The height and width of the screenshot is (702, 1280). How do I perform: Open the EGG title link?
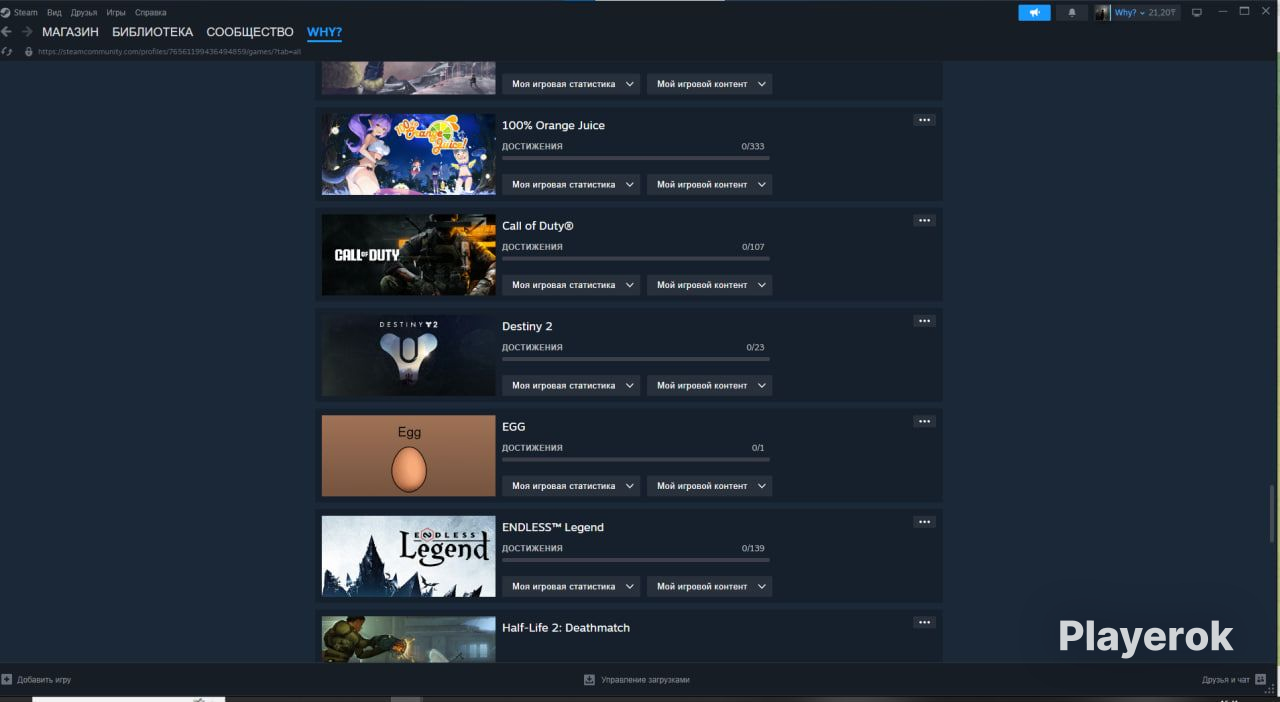513,427
